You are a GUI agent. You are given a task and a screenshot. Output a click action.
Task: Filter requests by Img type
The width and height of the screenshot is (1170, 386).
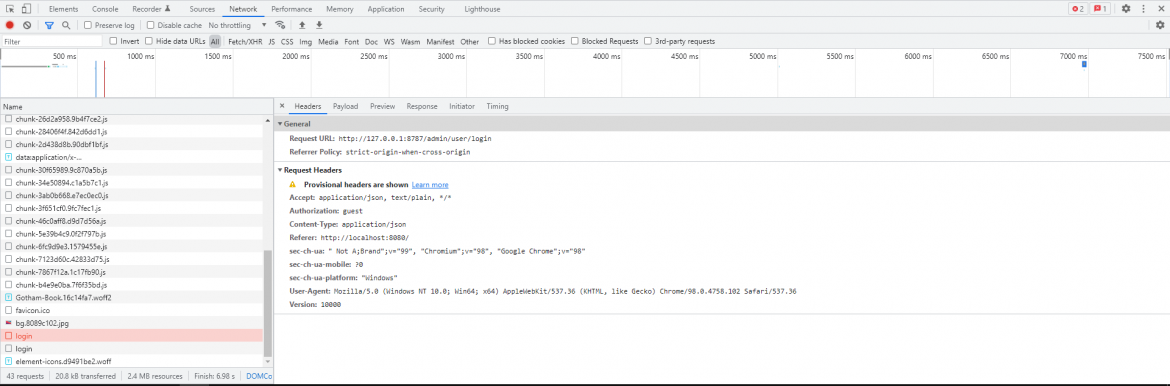pos(306,42)
